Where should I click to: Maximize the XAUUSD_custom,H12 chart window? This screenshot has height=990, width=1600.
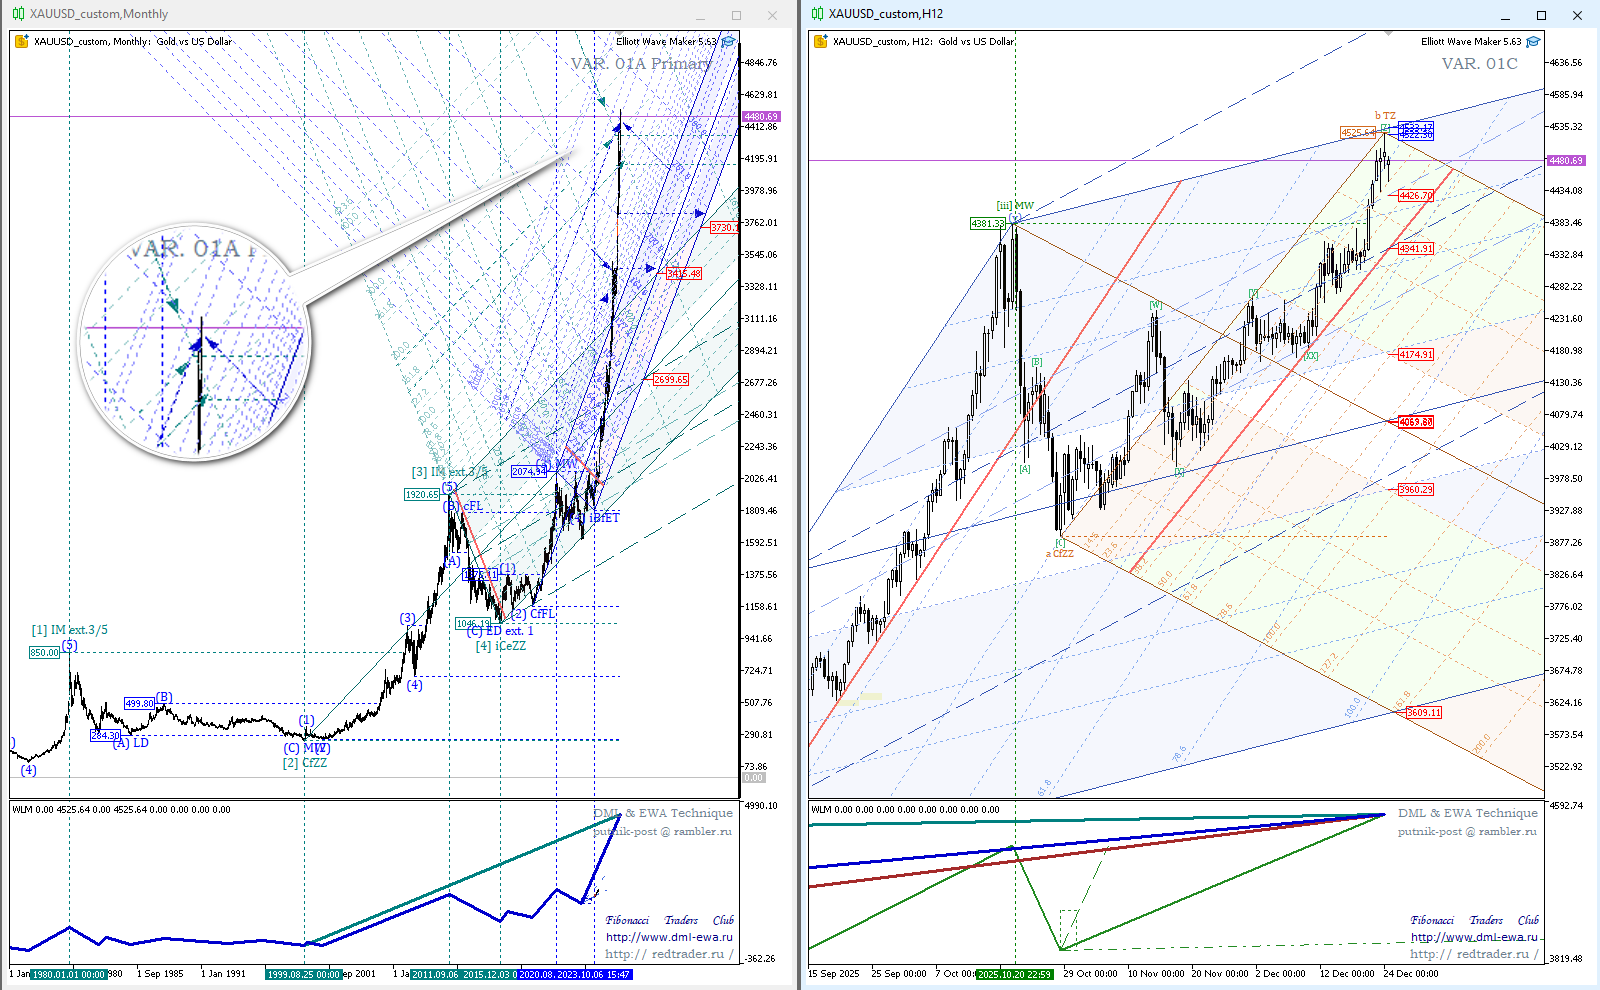[x=1541, y=15]
